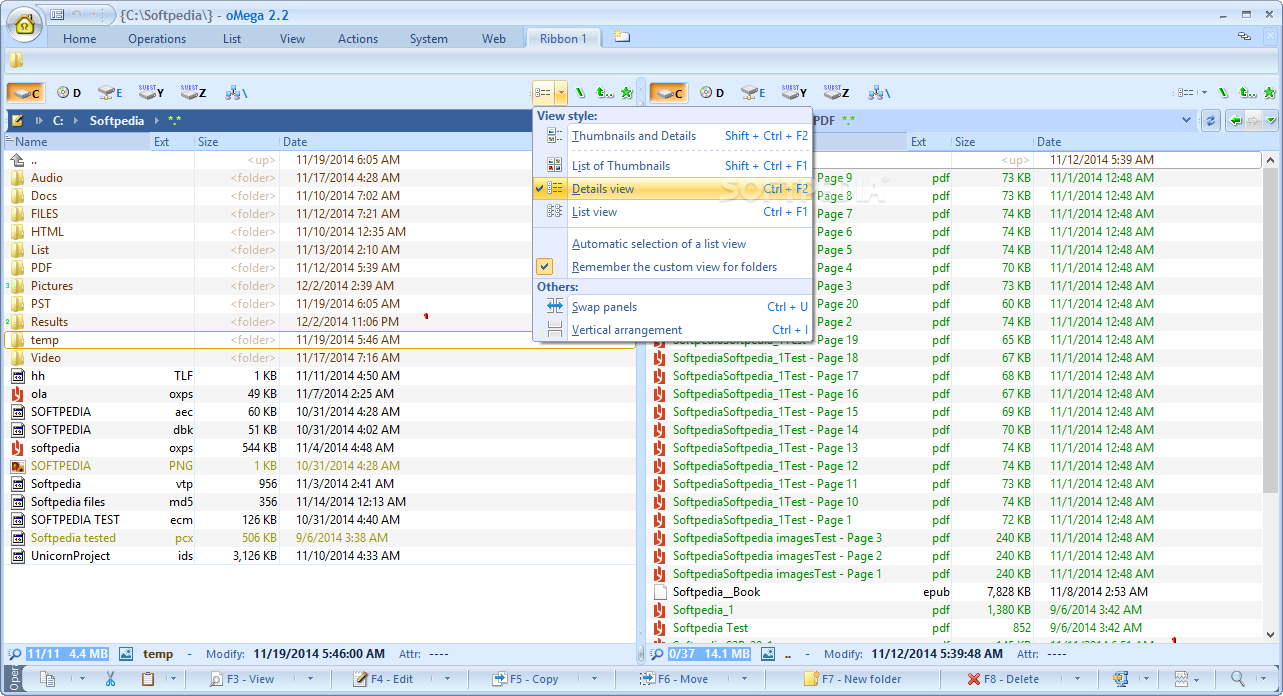Open the Home ribbon tab

coord(80,39)
